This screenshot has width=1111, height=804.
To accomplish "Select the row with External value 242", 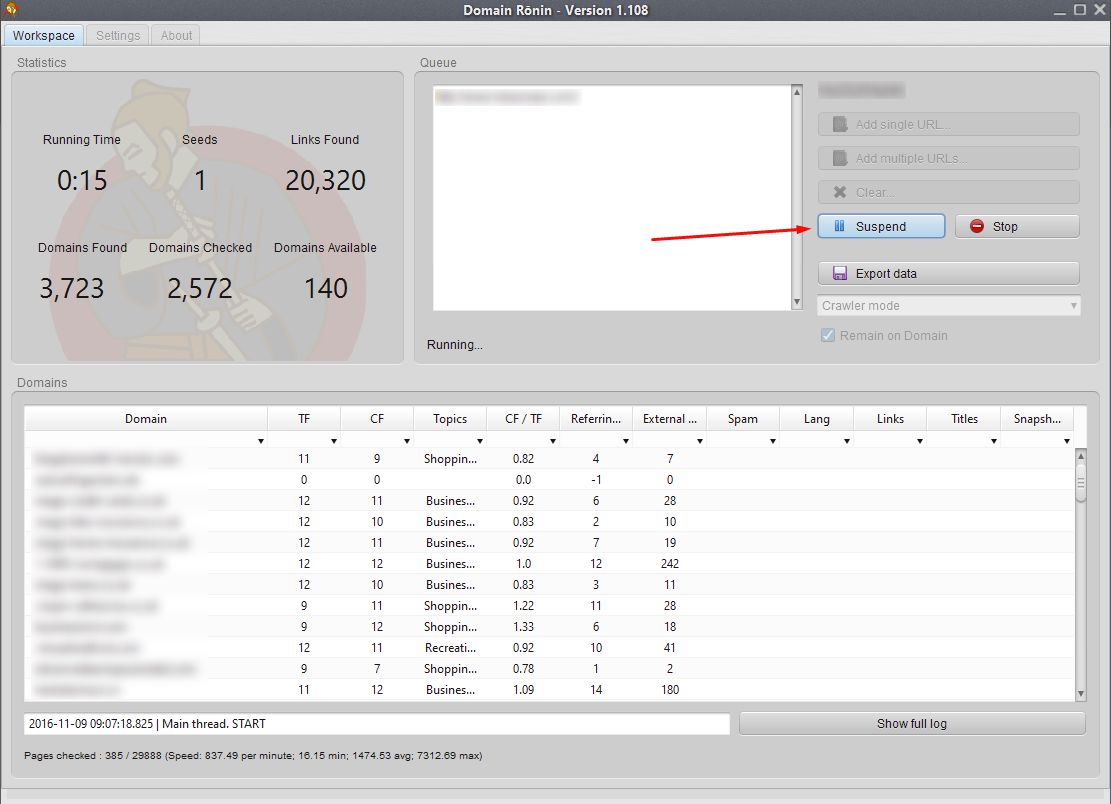I will pos(549,564).
